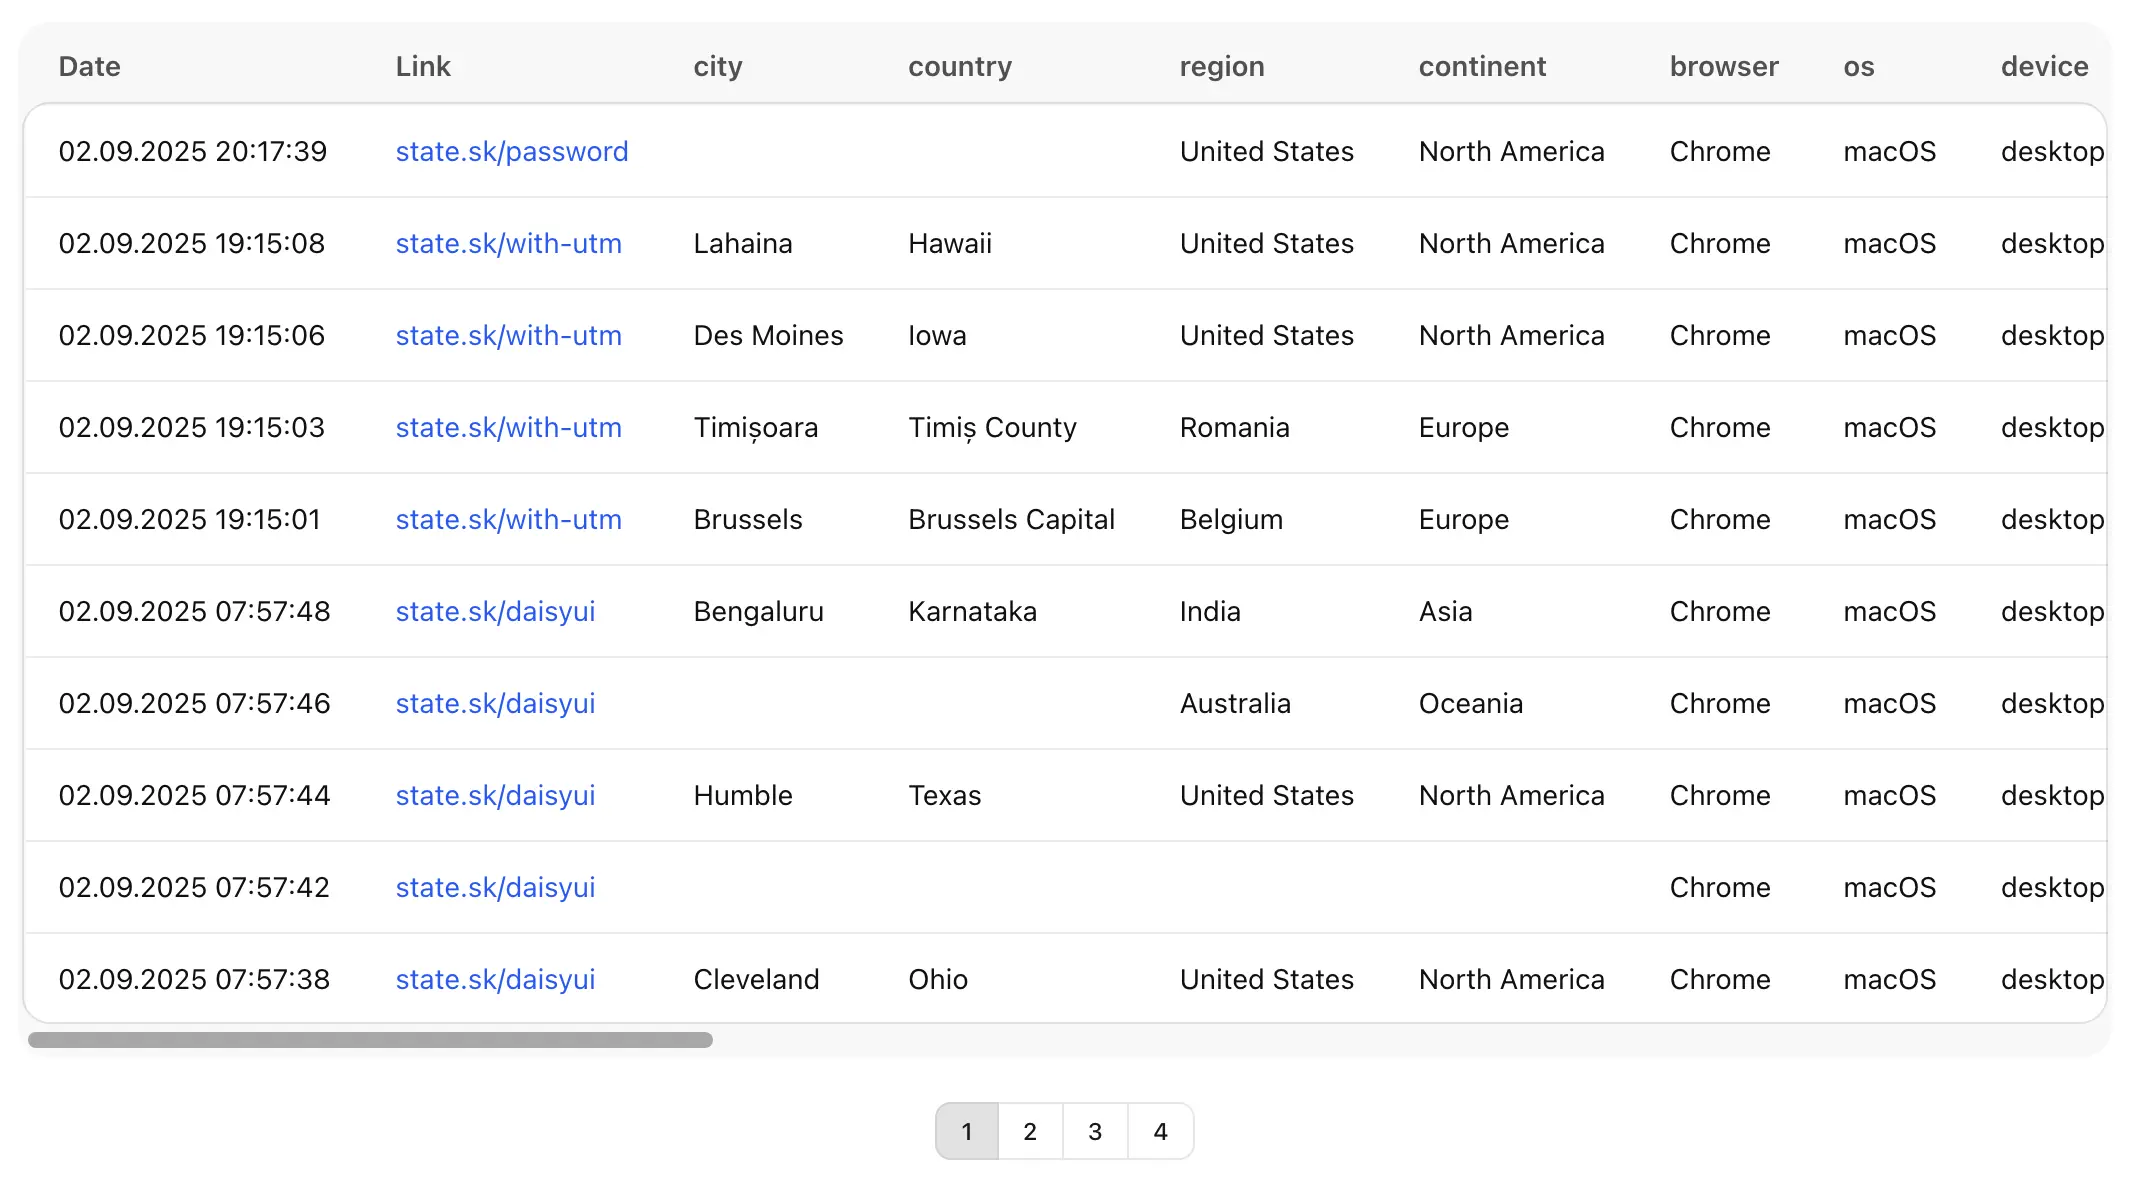Open the state.sk/password link
2132x1182 pixels.
pyautogui.click(x=512, y=151)
